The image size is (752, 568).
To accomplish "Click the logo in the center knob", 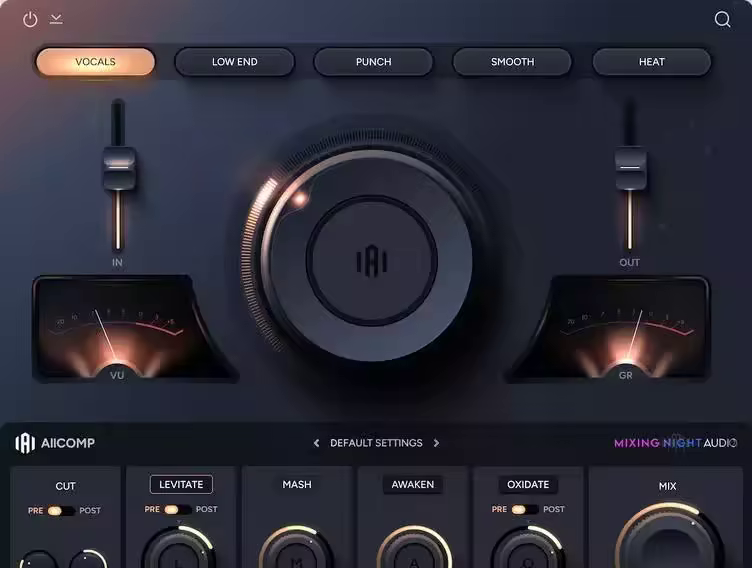I will (x=372, y=260).
